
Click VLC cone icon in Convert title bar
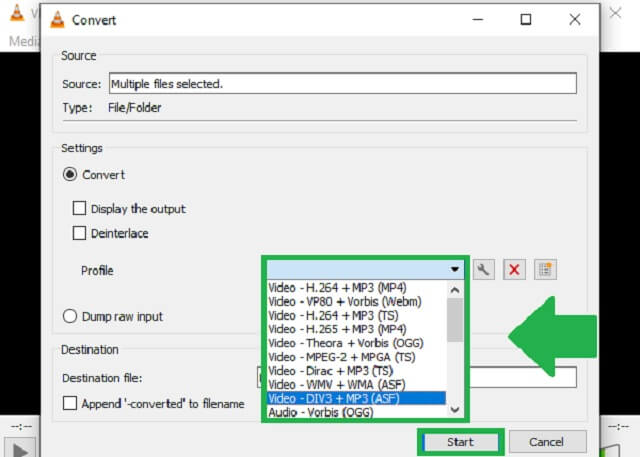click(57, 20)
